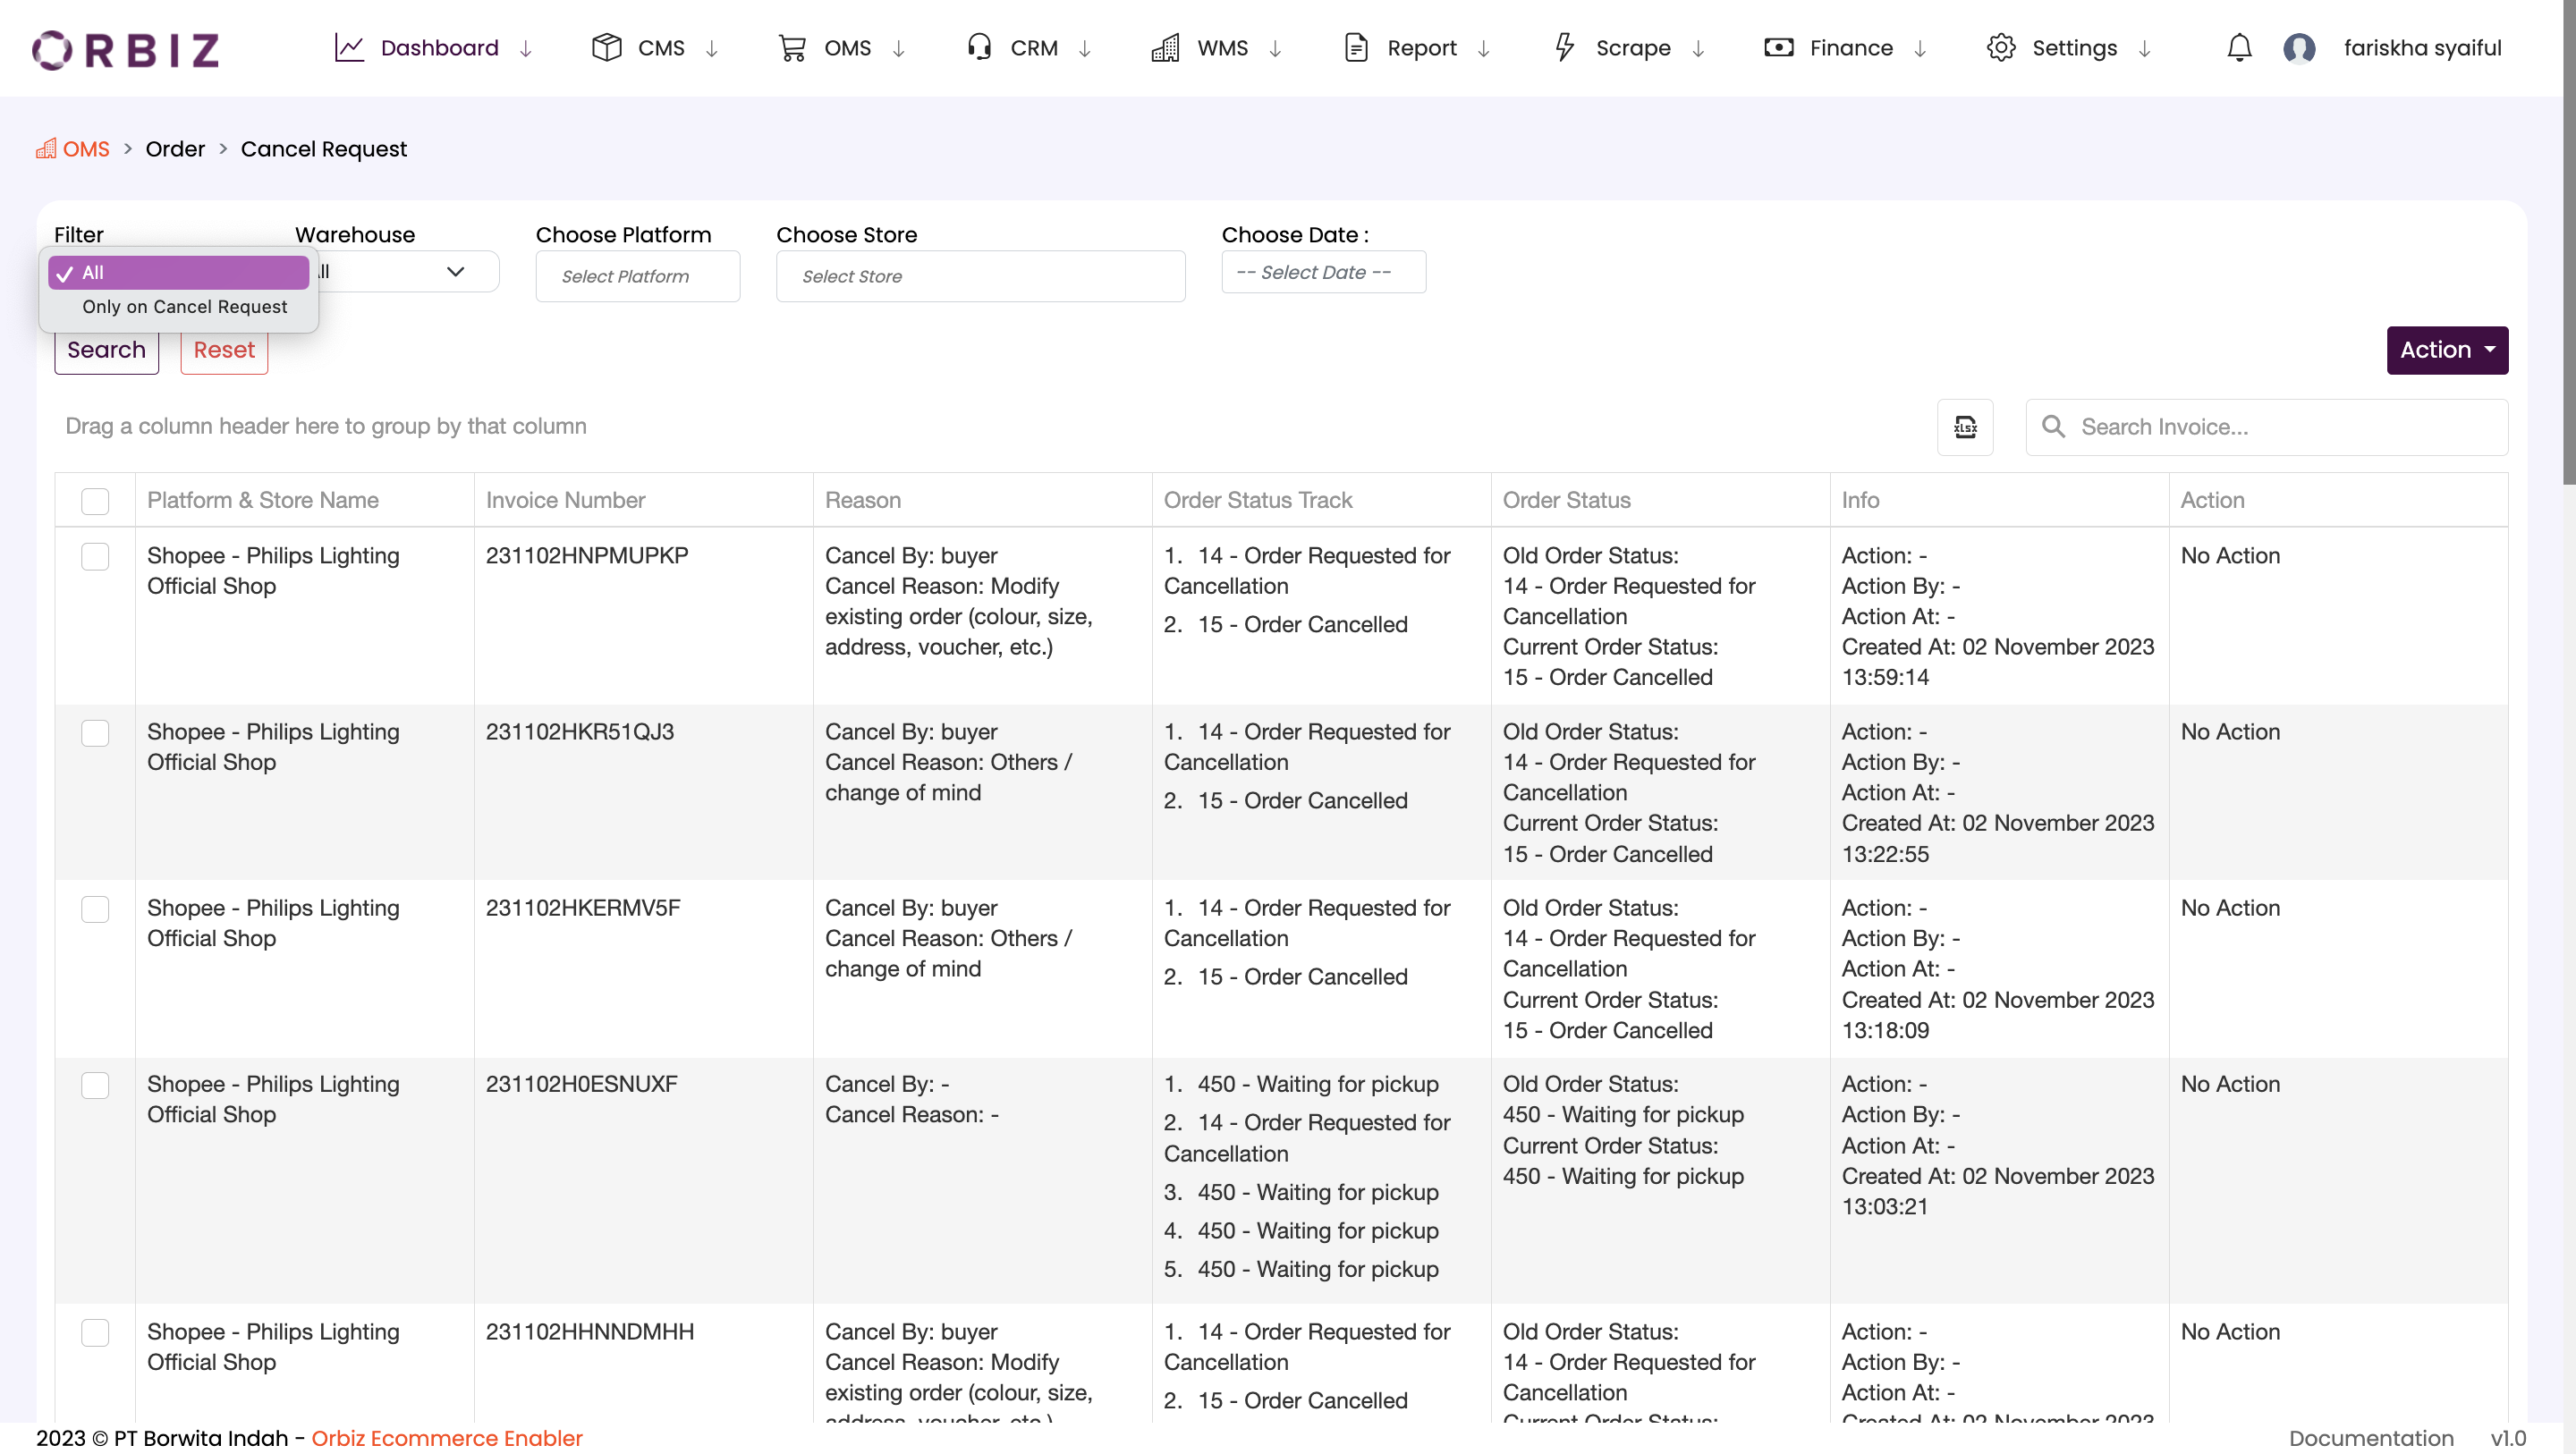Image resolution: width=2576 pixels, height=1454 pixels.
Task: Go to Order breadcrumb link
Action: pos(175,149)
